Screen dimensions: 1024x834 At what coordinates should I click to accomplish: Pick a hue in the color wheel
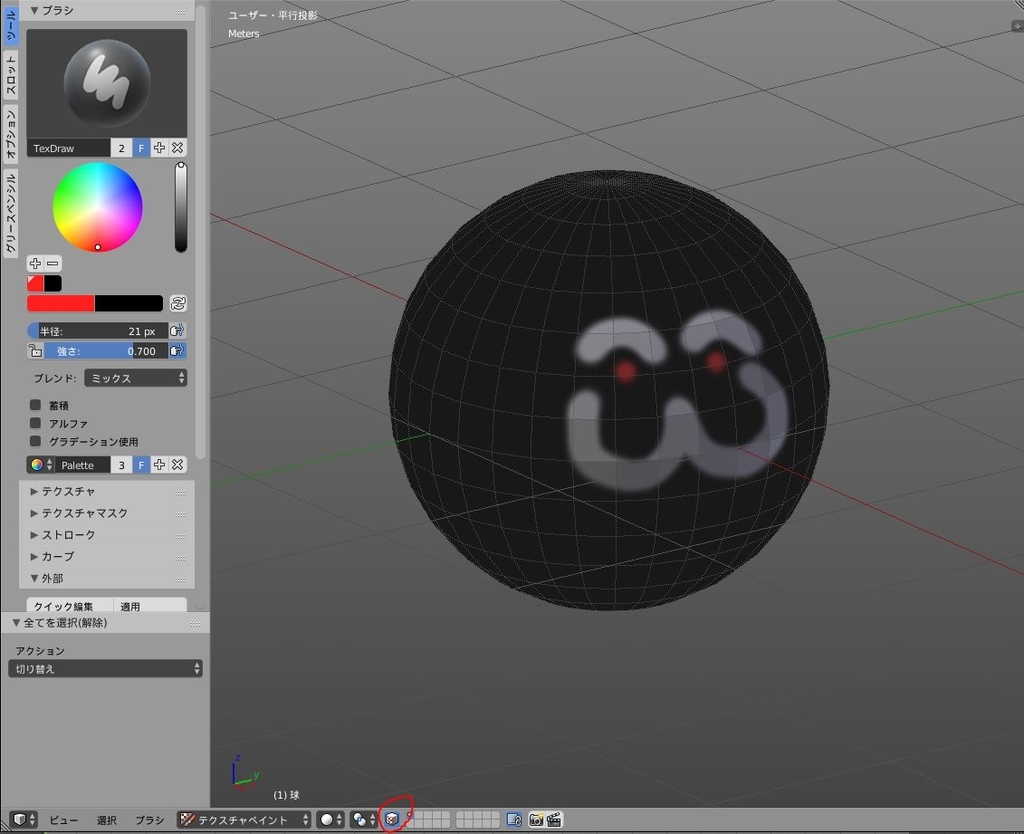(x=97, y=207)
